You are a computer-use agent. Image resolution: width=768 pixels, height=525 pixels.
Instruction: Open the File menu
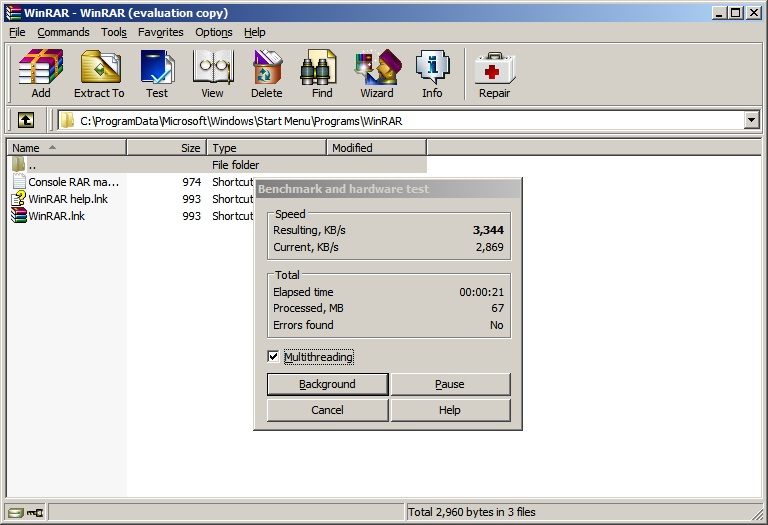click(x=17, y=32)
